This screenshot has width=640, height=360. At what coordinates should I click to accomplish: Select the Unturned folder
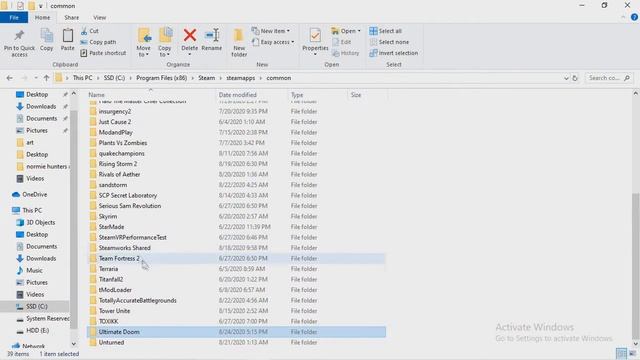(x=236, y=342)
